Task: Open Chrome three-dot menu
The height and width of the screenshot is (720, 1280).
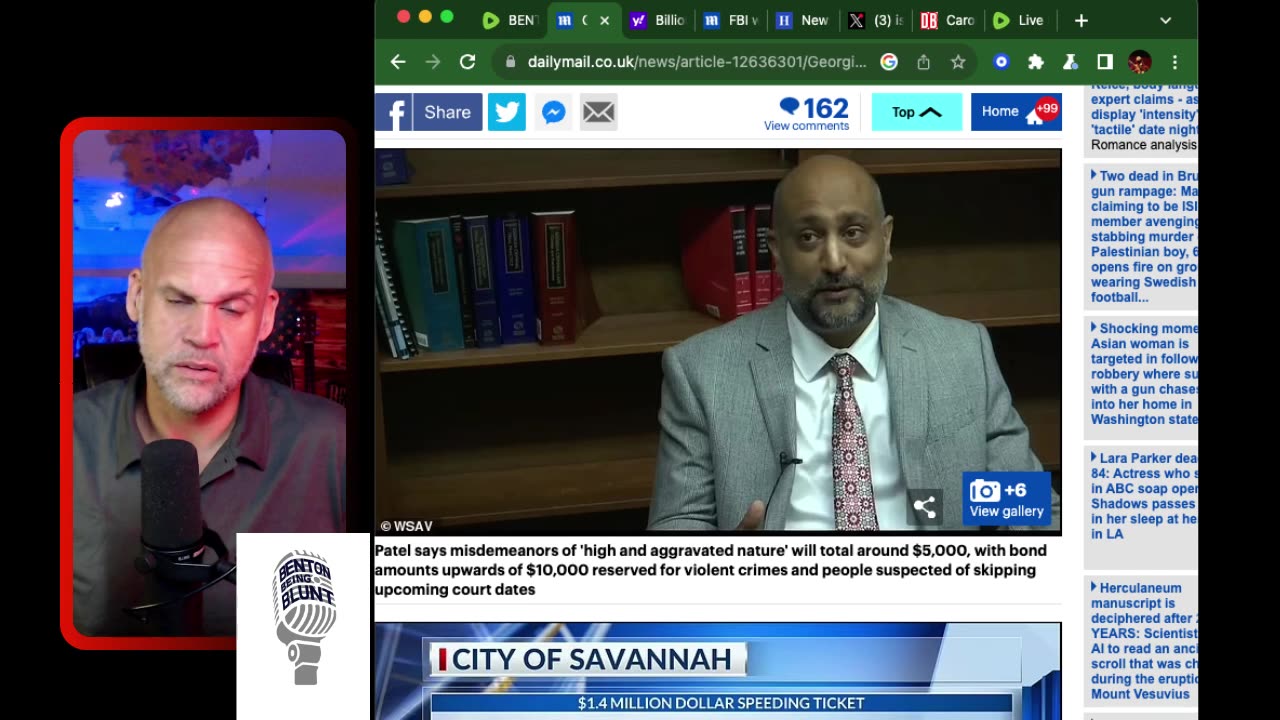Action: [1175, 62]
